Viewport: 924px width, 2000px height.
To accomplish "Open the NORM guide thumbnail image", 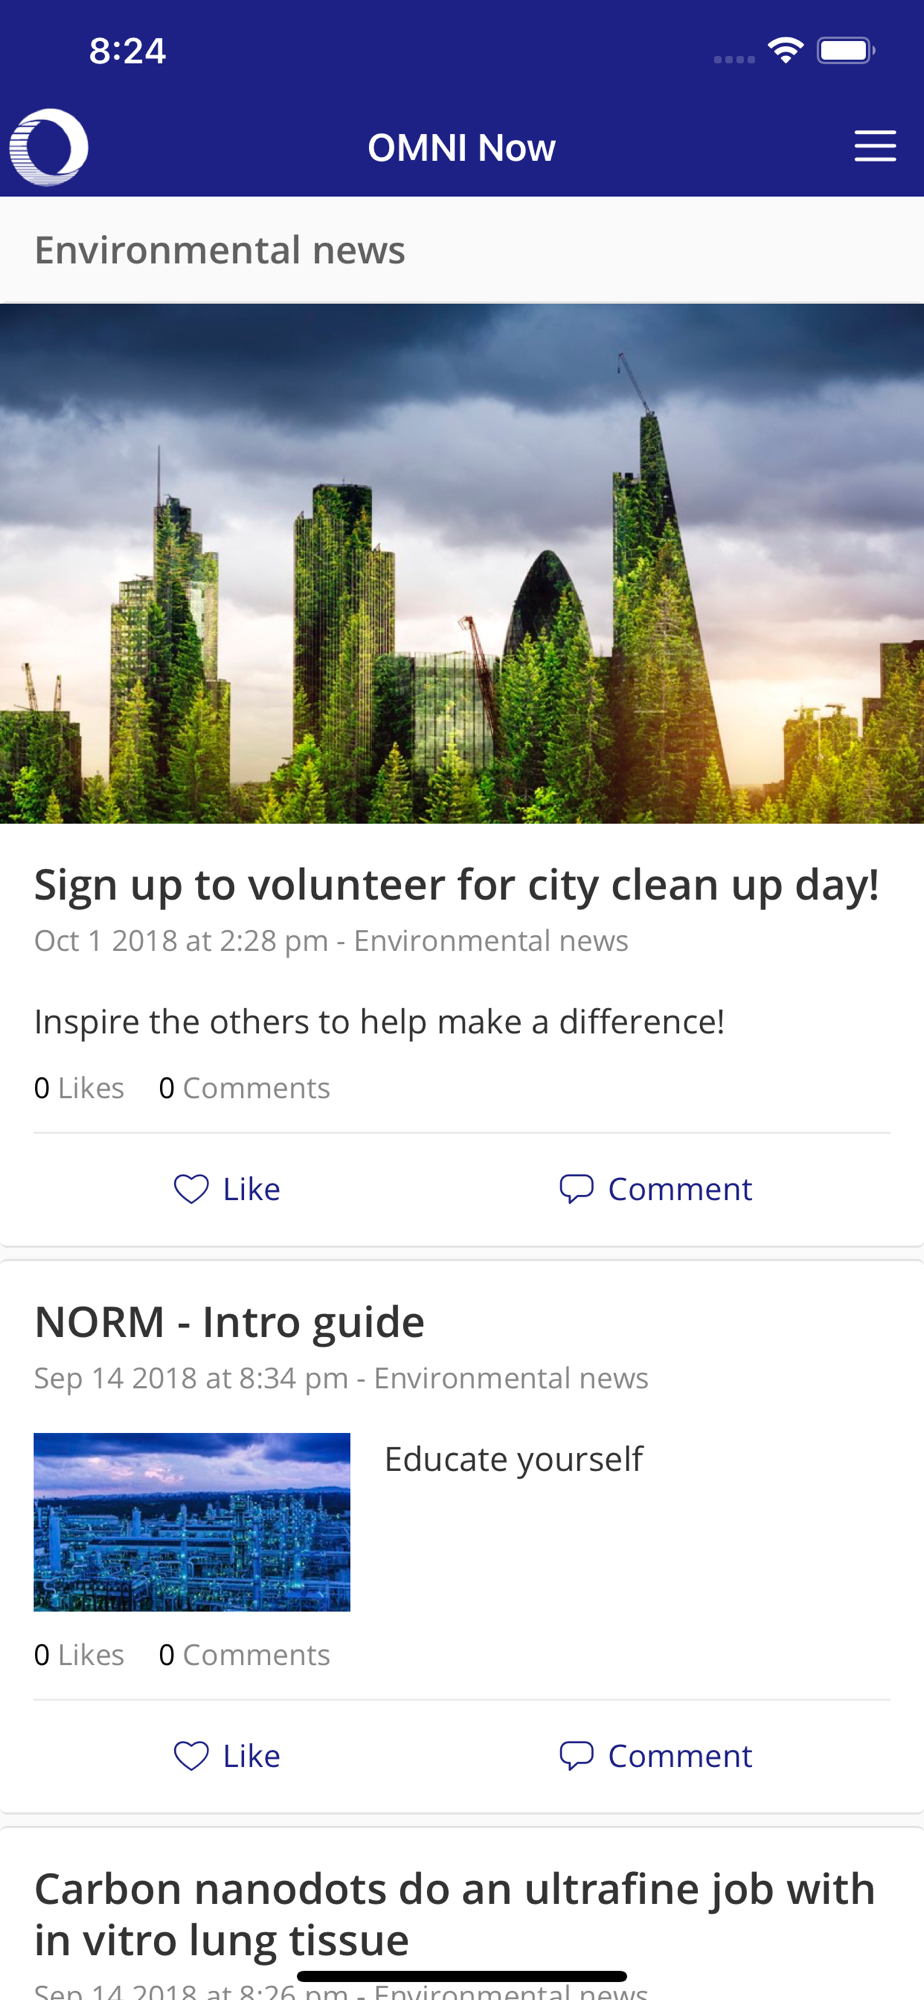I will tap(192, 1522).
